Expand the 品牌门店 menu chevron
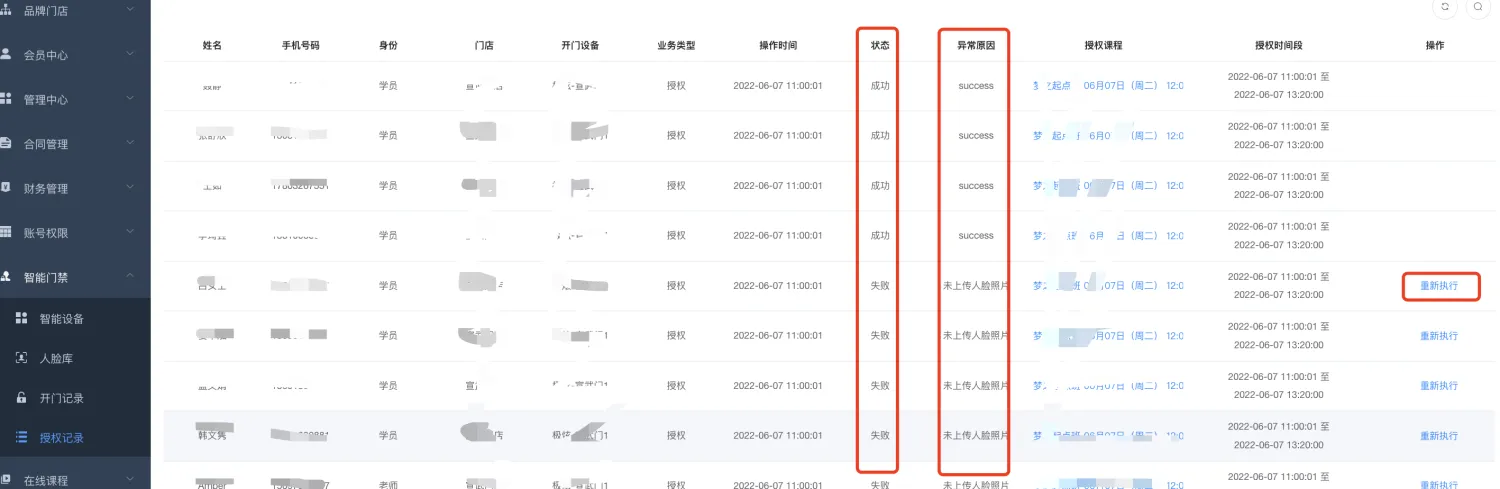This screenshot has width=1500, height=489. [x=130, y=10]
